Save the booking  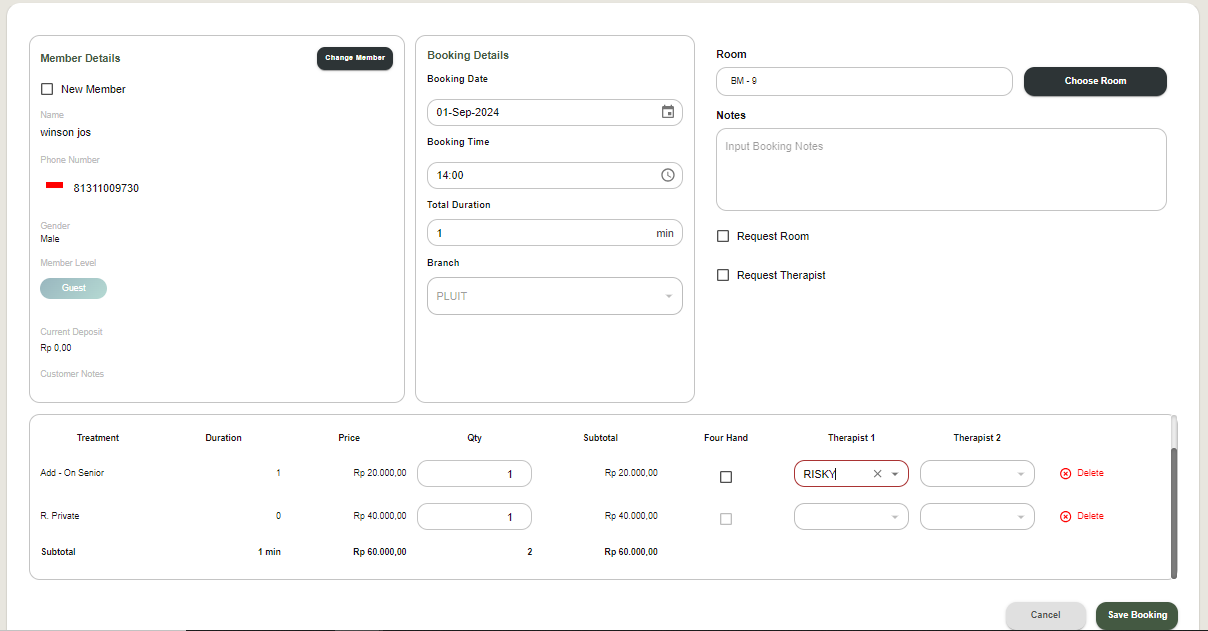coord(1137,615)
